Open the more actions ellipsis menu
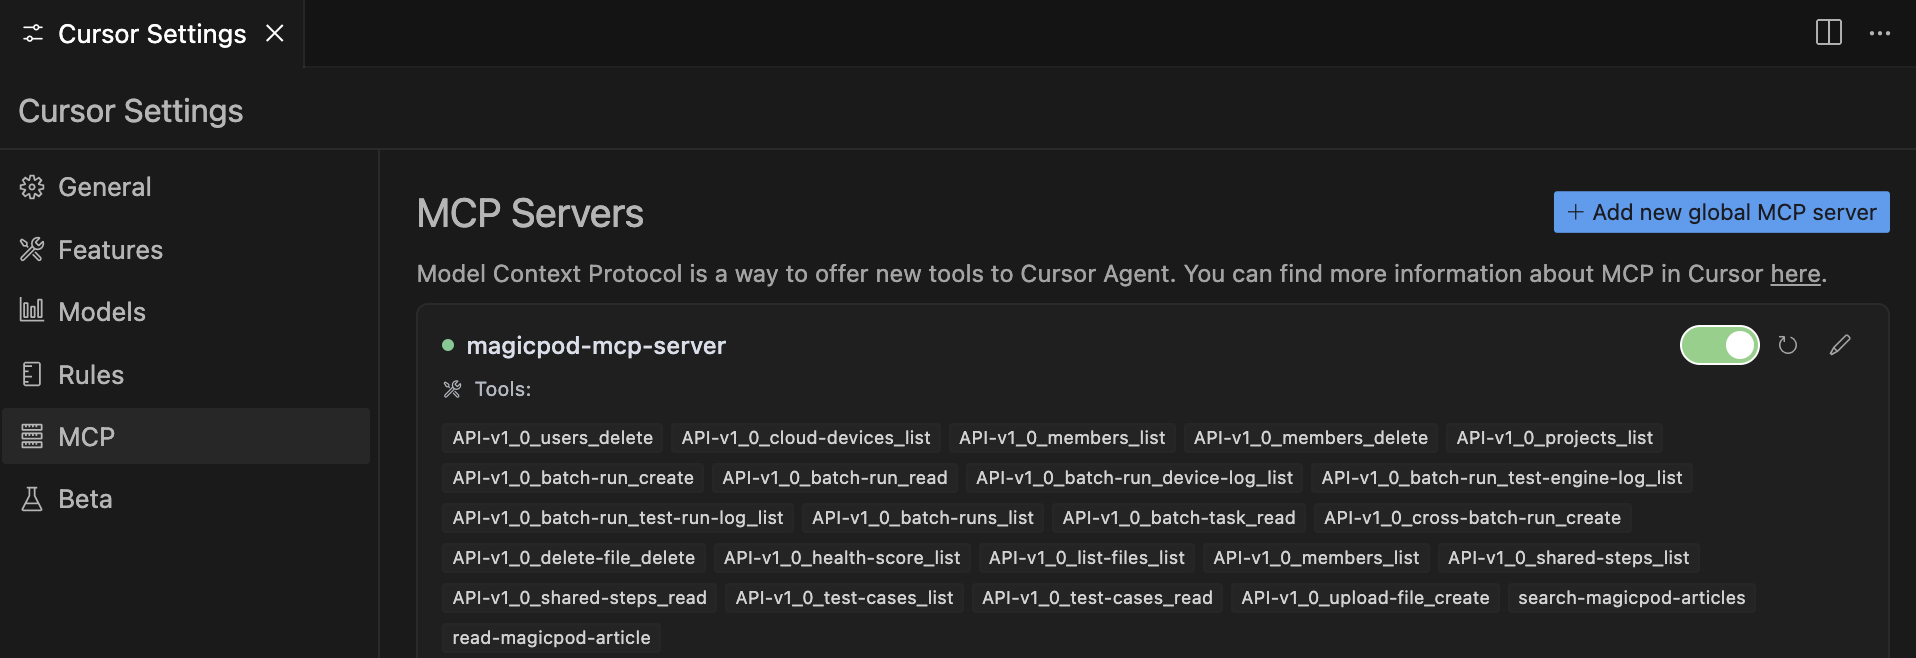 [x=1880, y=33]
